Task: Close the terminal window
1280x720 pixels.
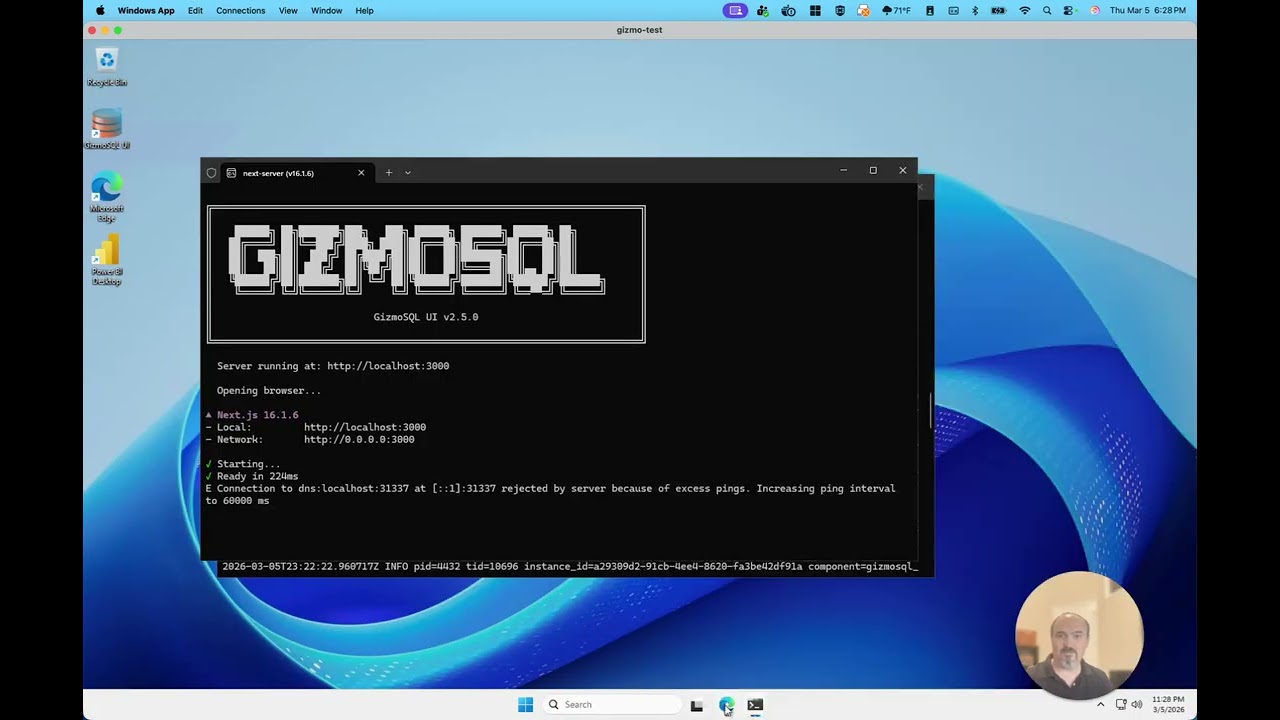Action: [x=903, y=171]
